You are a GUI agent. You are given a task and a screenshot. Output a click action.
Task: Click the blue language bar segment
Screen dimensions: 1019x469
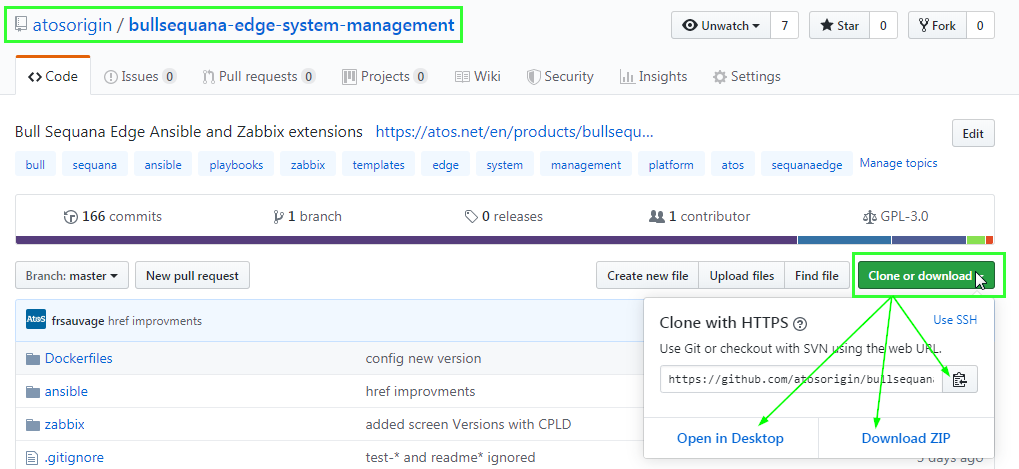844,240
